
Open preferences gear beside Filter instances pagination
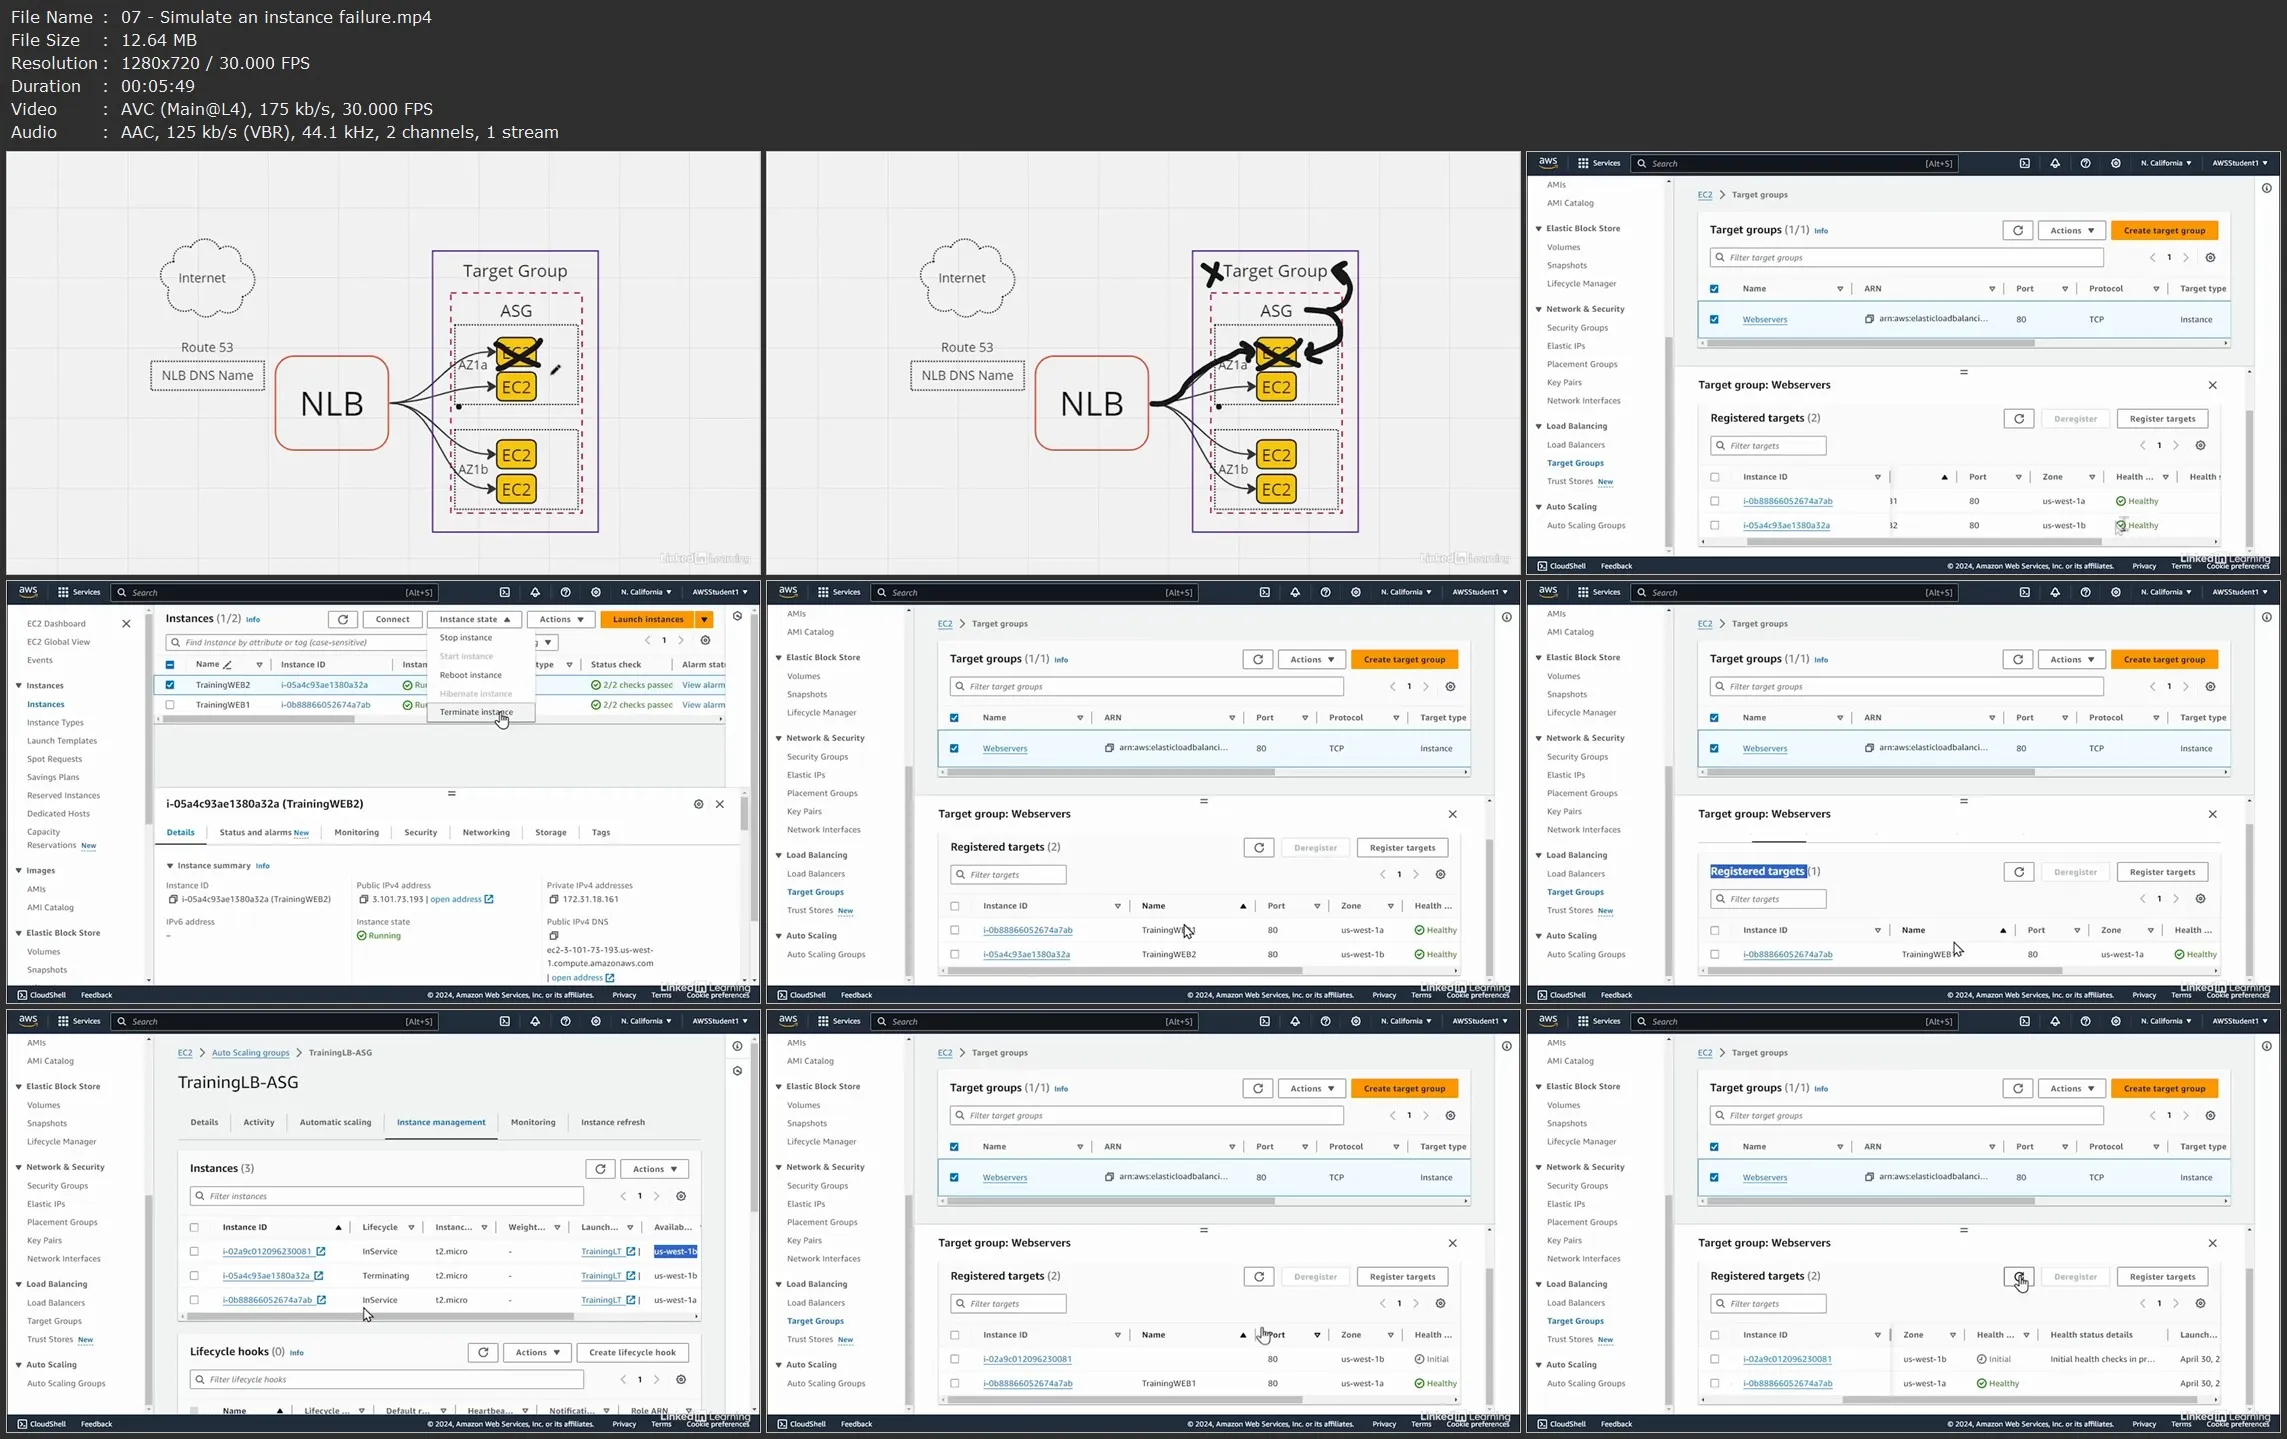pyautogui.click(x=681, y=1196)
